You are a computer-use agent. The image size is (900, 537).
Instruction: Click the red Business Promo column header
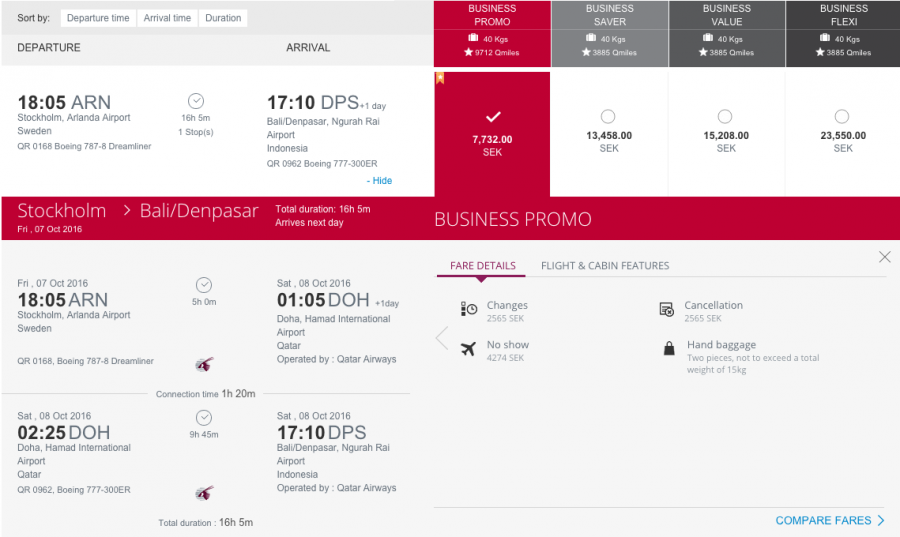pyautogui.click(x=492, y=34)
